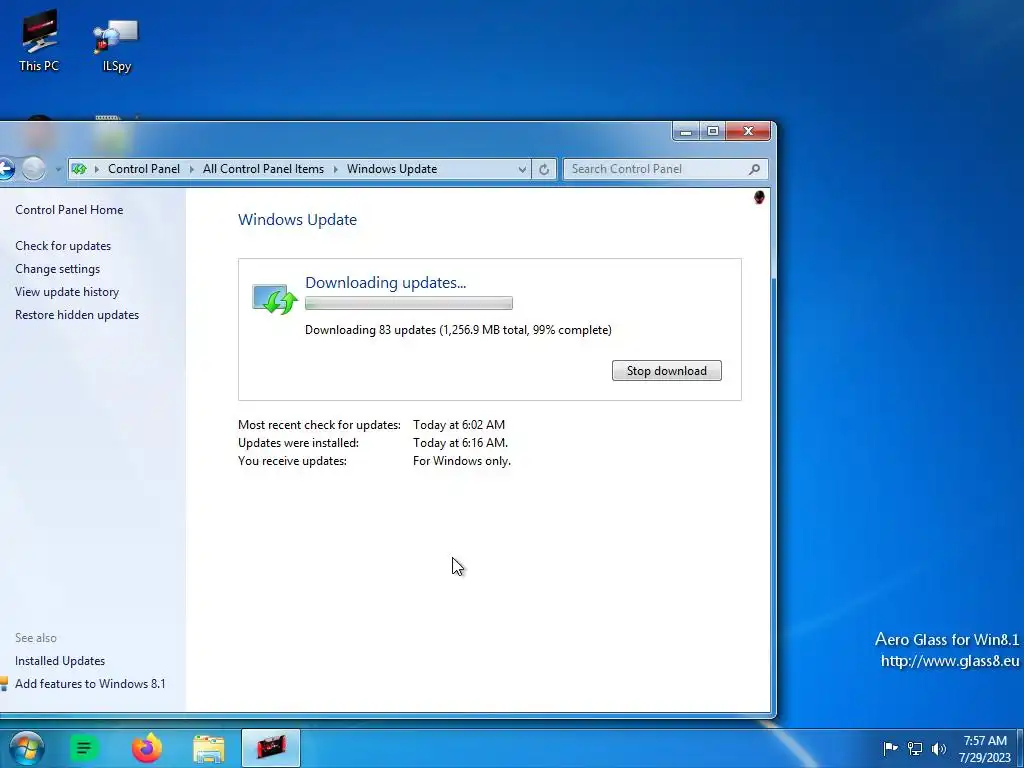The width and height of the screenshot is (1024, 768).
Task: Open This PC desktop icon
Action: (39, 40)
